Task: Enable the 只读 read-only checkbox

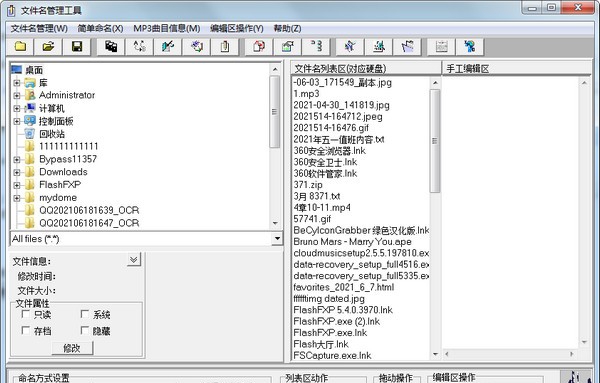Action: pos(26,314)
